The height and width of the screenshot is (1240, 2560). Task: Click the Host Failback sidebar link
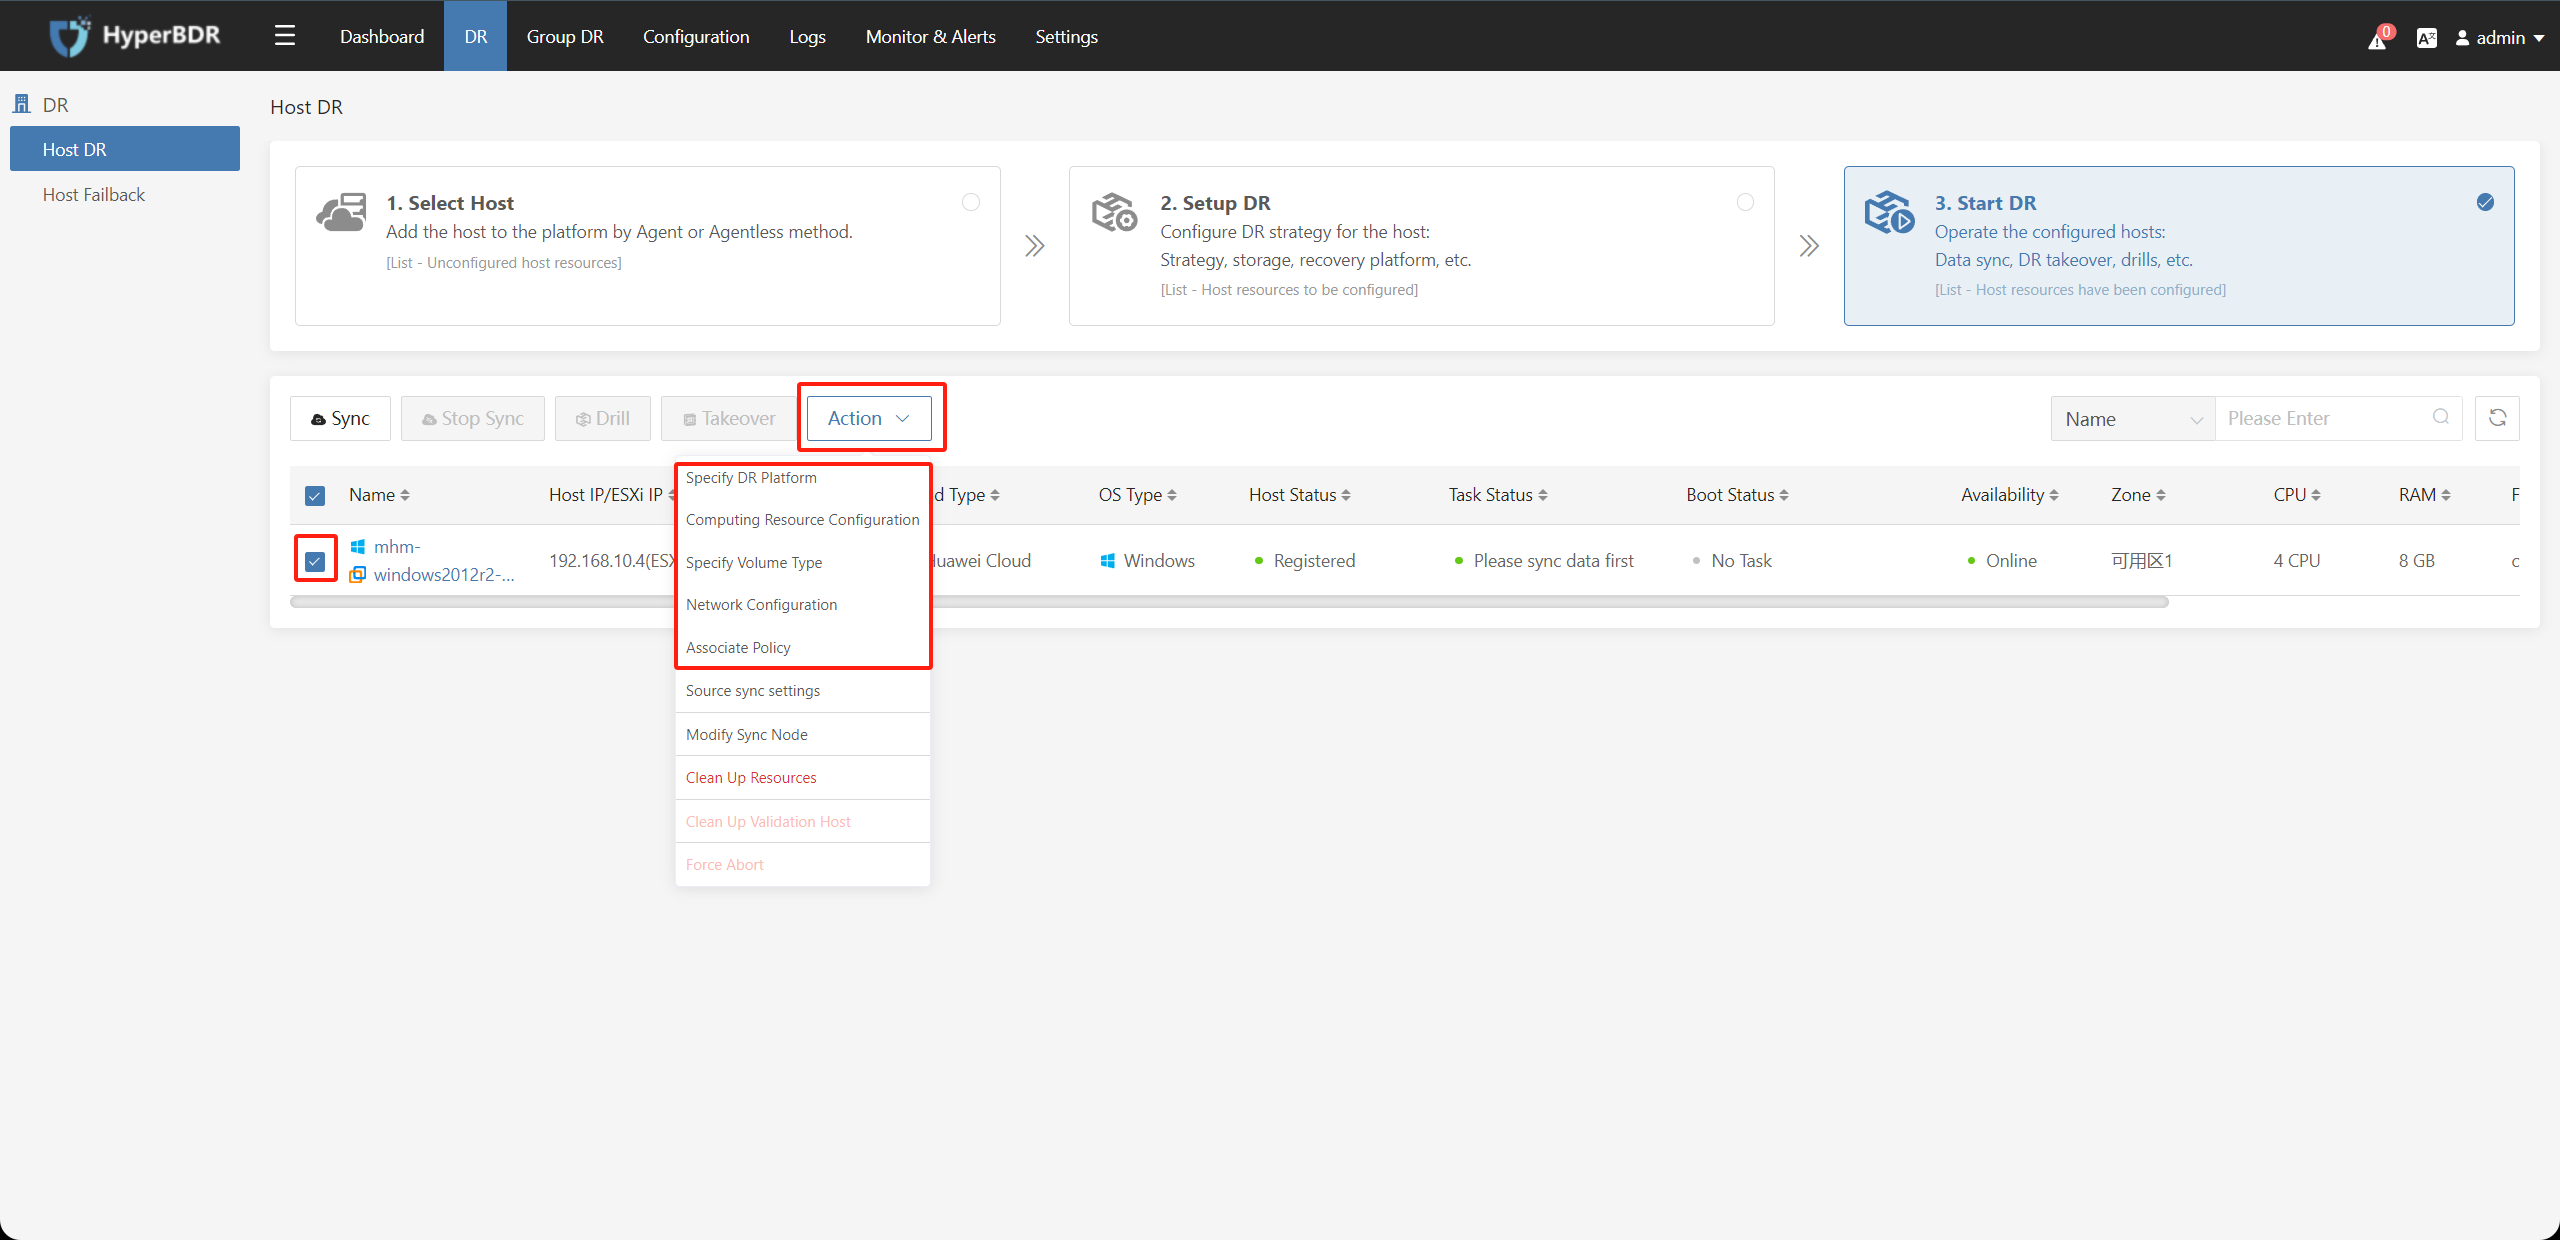click(x=93, y=194)
